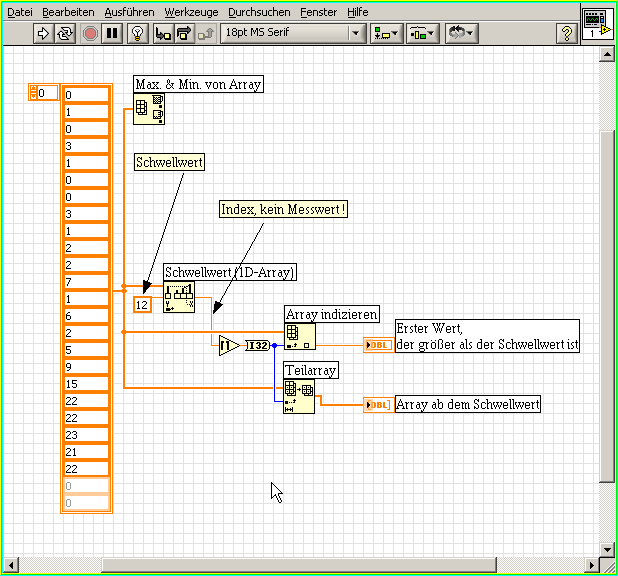Select the Max. & Min. von Array function node
Viewport: 618px width, 576px height.
pos(149,109)
